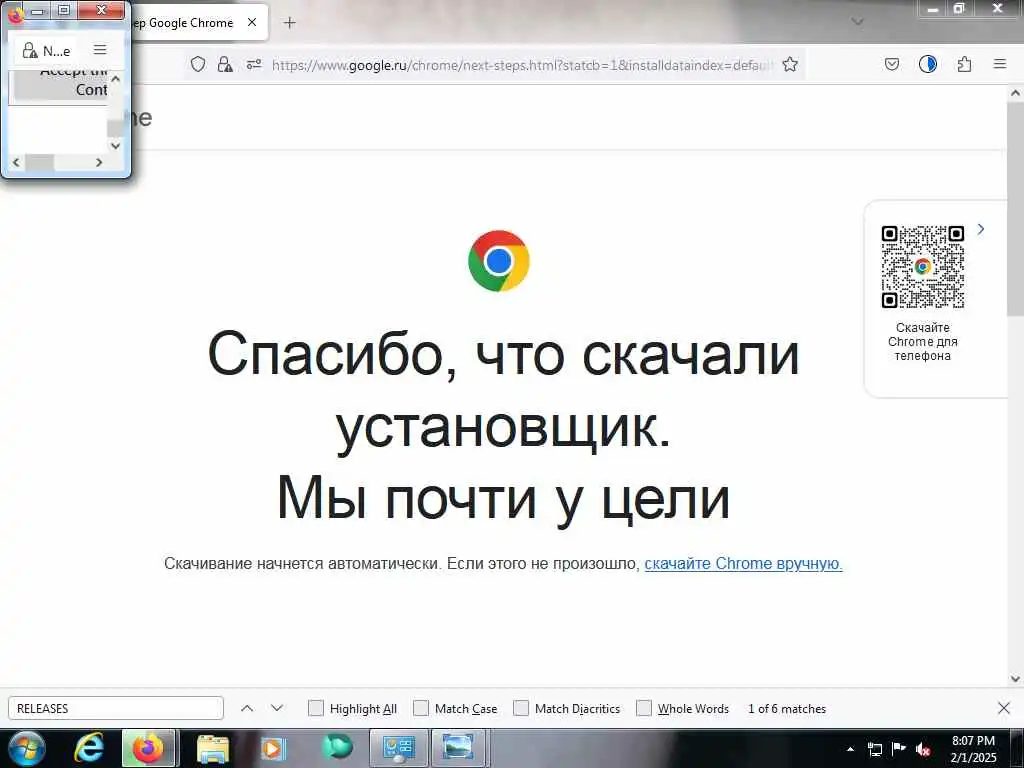Open Windows Explorer folder on taskbar
Image resolution: width=1024 pixels, height=768 pixels.
click(x=212, y=748)
